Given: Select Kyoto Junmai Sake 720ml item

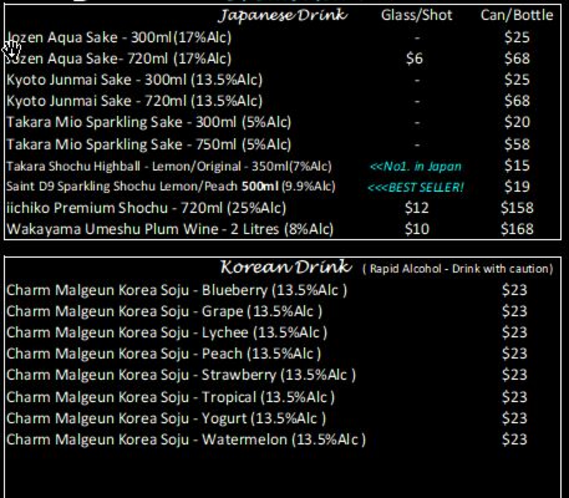Looking at the screenshot, I should (134, 101).
